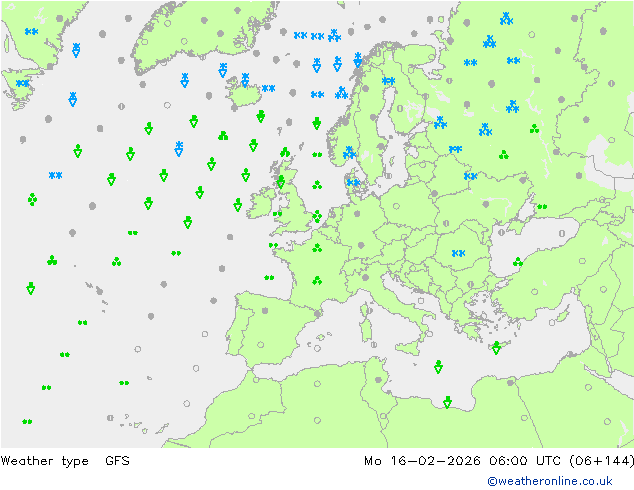634x490 pixels.
Task: Select rain symbol on Turkey's Black Sea coast
Action: [x=518, y=262]
